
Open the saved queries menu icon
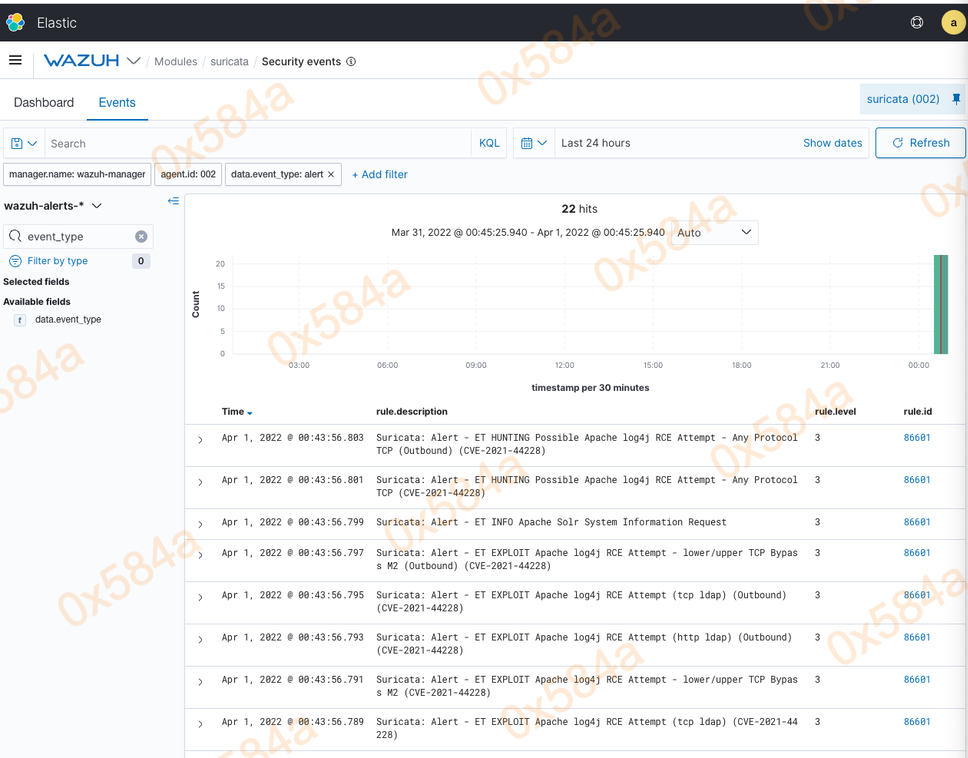coord(24,143)
